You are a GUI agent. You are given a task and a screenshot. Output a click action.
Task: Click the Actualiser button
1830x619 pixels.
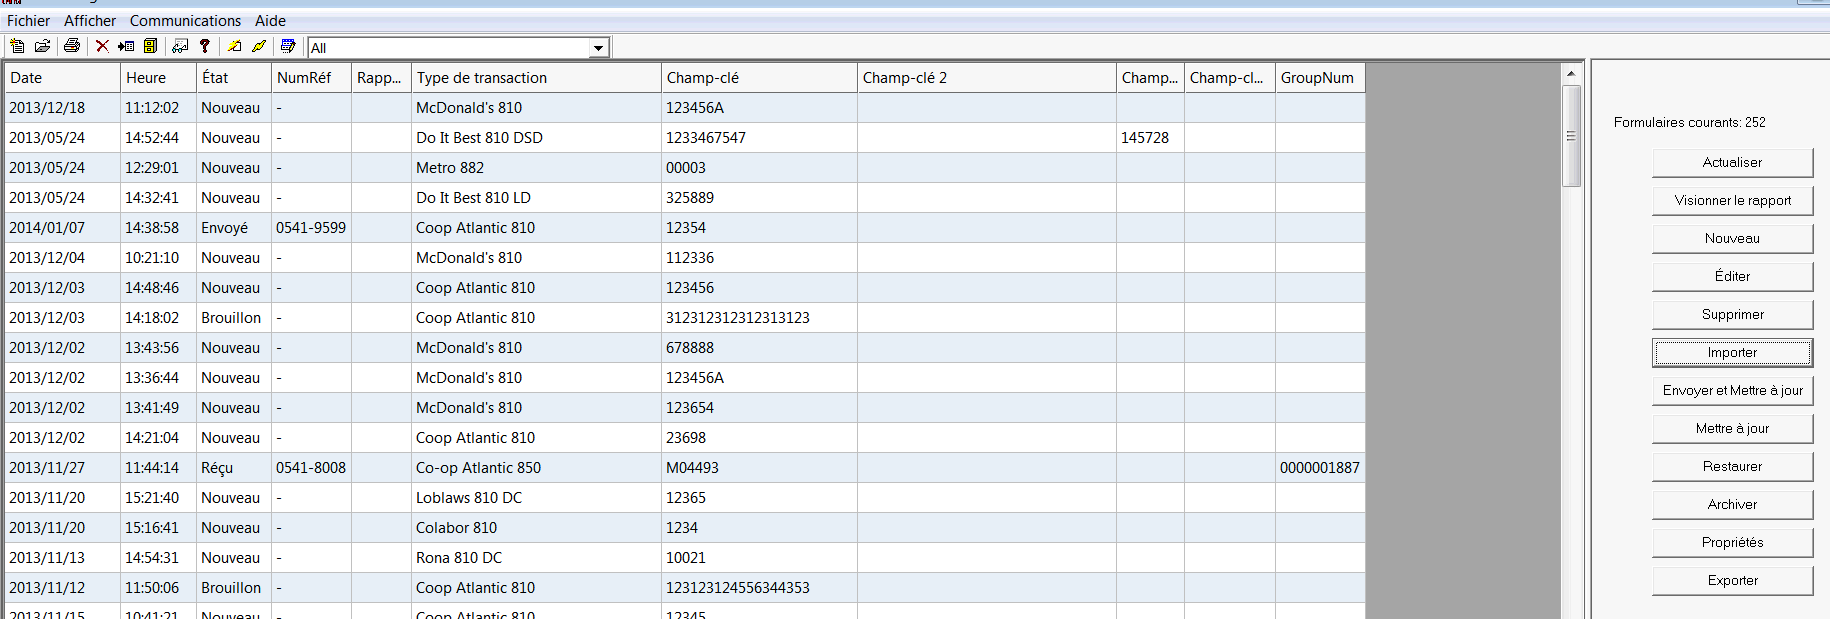click(x=1732, y=163)
